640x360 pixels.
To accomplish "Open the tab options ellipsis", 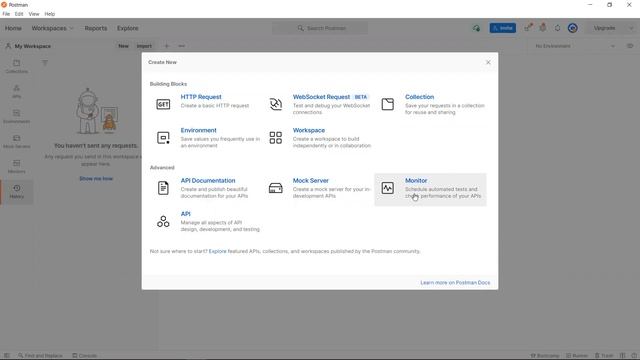I will 182,46.
